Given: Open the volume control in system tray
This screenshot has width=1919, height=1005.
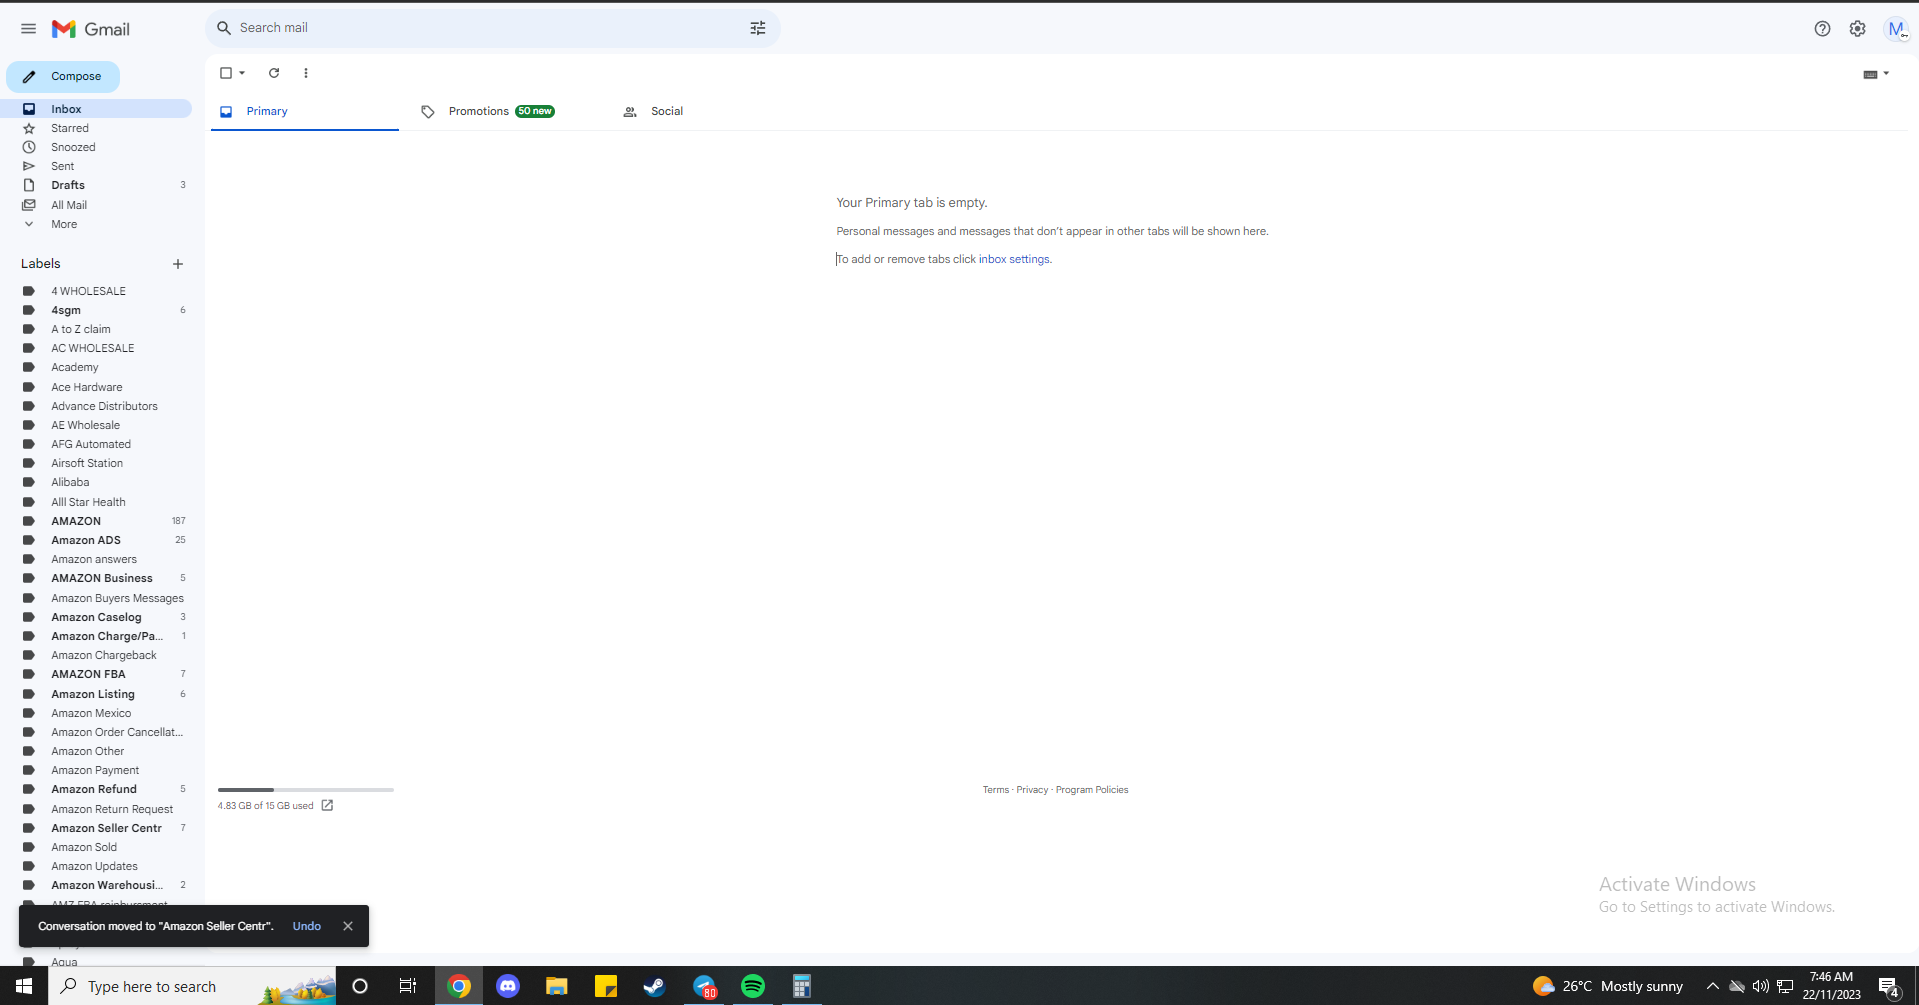Looking at the screenshot, I should [1761, 987].
